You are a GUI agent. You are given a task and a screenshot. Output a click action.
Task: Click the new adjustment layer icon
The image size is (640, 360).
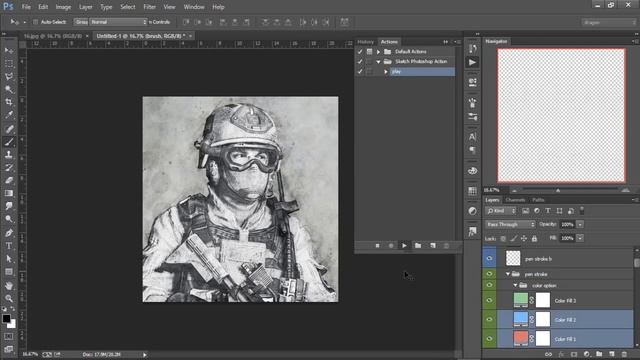[587, 354]
